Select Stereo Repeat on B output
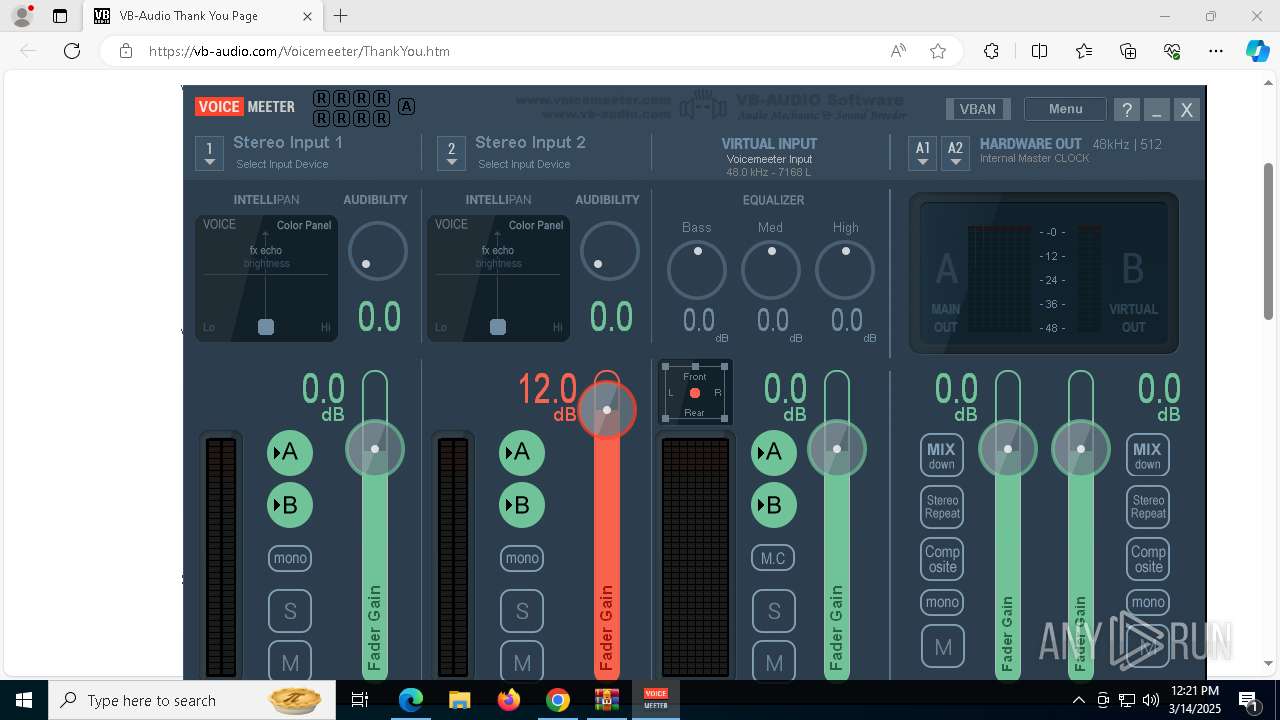 pyautogui.click(x=1148, y=507)
